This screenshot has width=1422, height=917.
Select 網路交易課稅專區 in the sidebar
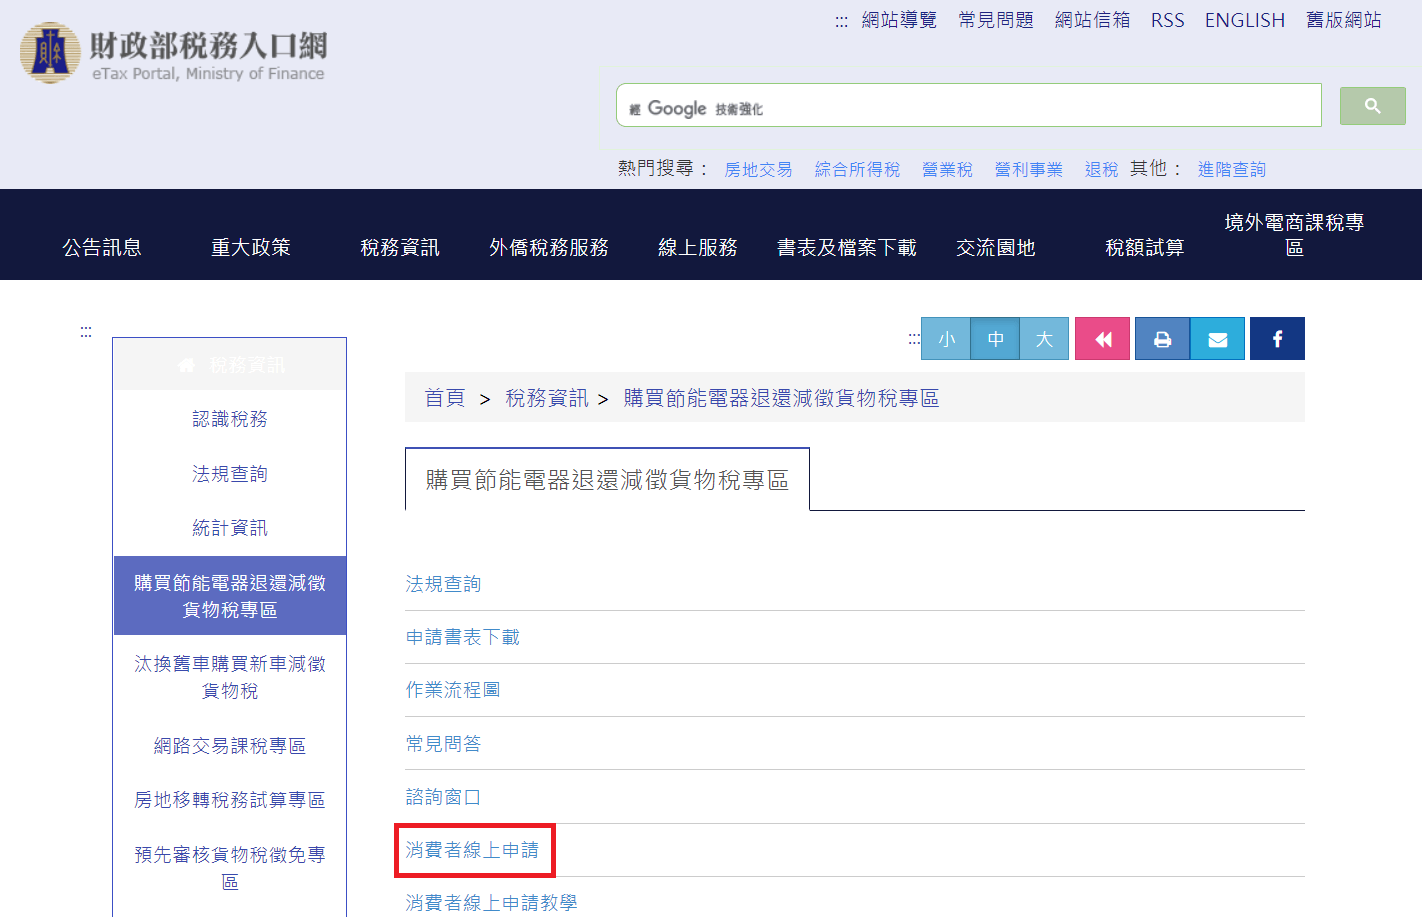[229, 745]
